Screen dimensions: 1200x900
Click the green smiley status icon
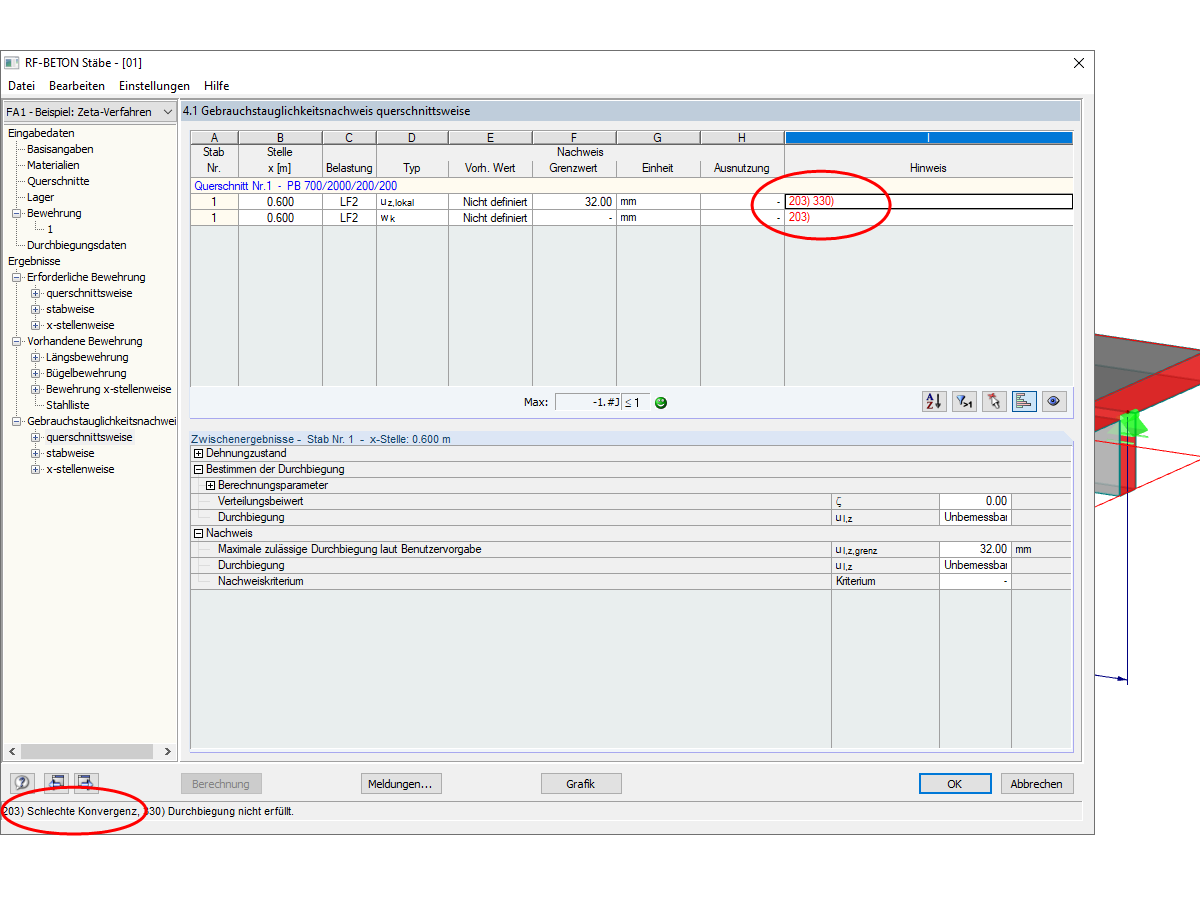click(x=660, y=402)
